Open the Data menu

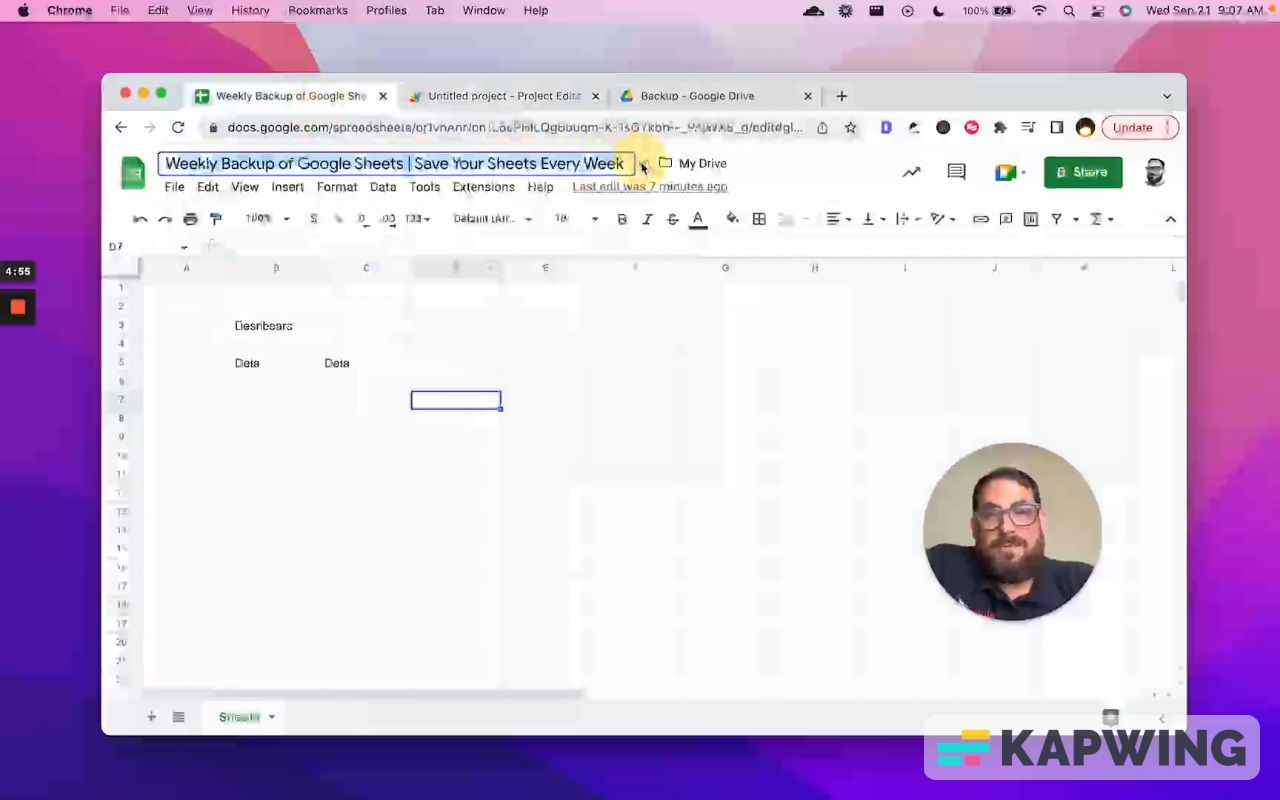pyautogui.click(x=383, y=187)
